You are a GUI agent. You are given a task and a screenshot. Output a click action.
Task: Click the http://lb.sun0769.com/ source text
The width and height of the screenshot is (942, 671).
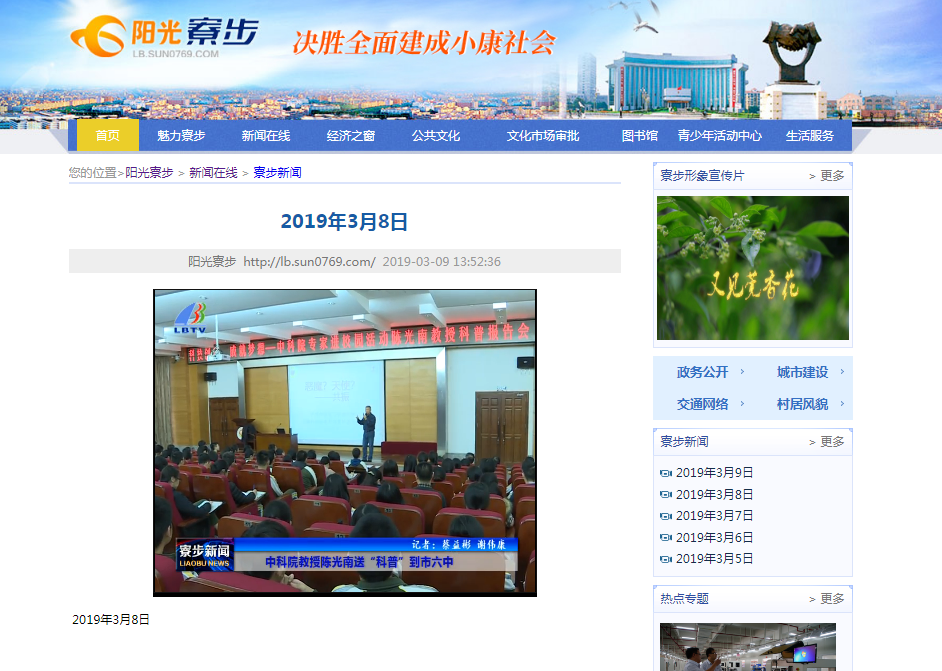(x=309, y=261)
